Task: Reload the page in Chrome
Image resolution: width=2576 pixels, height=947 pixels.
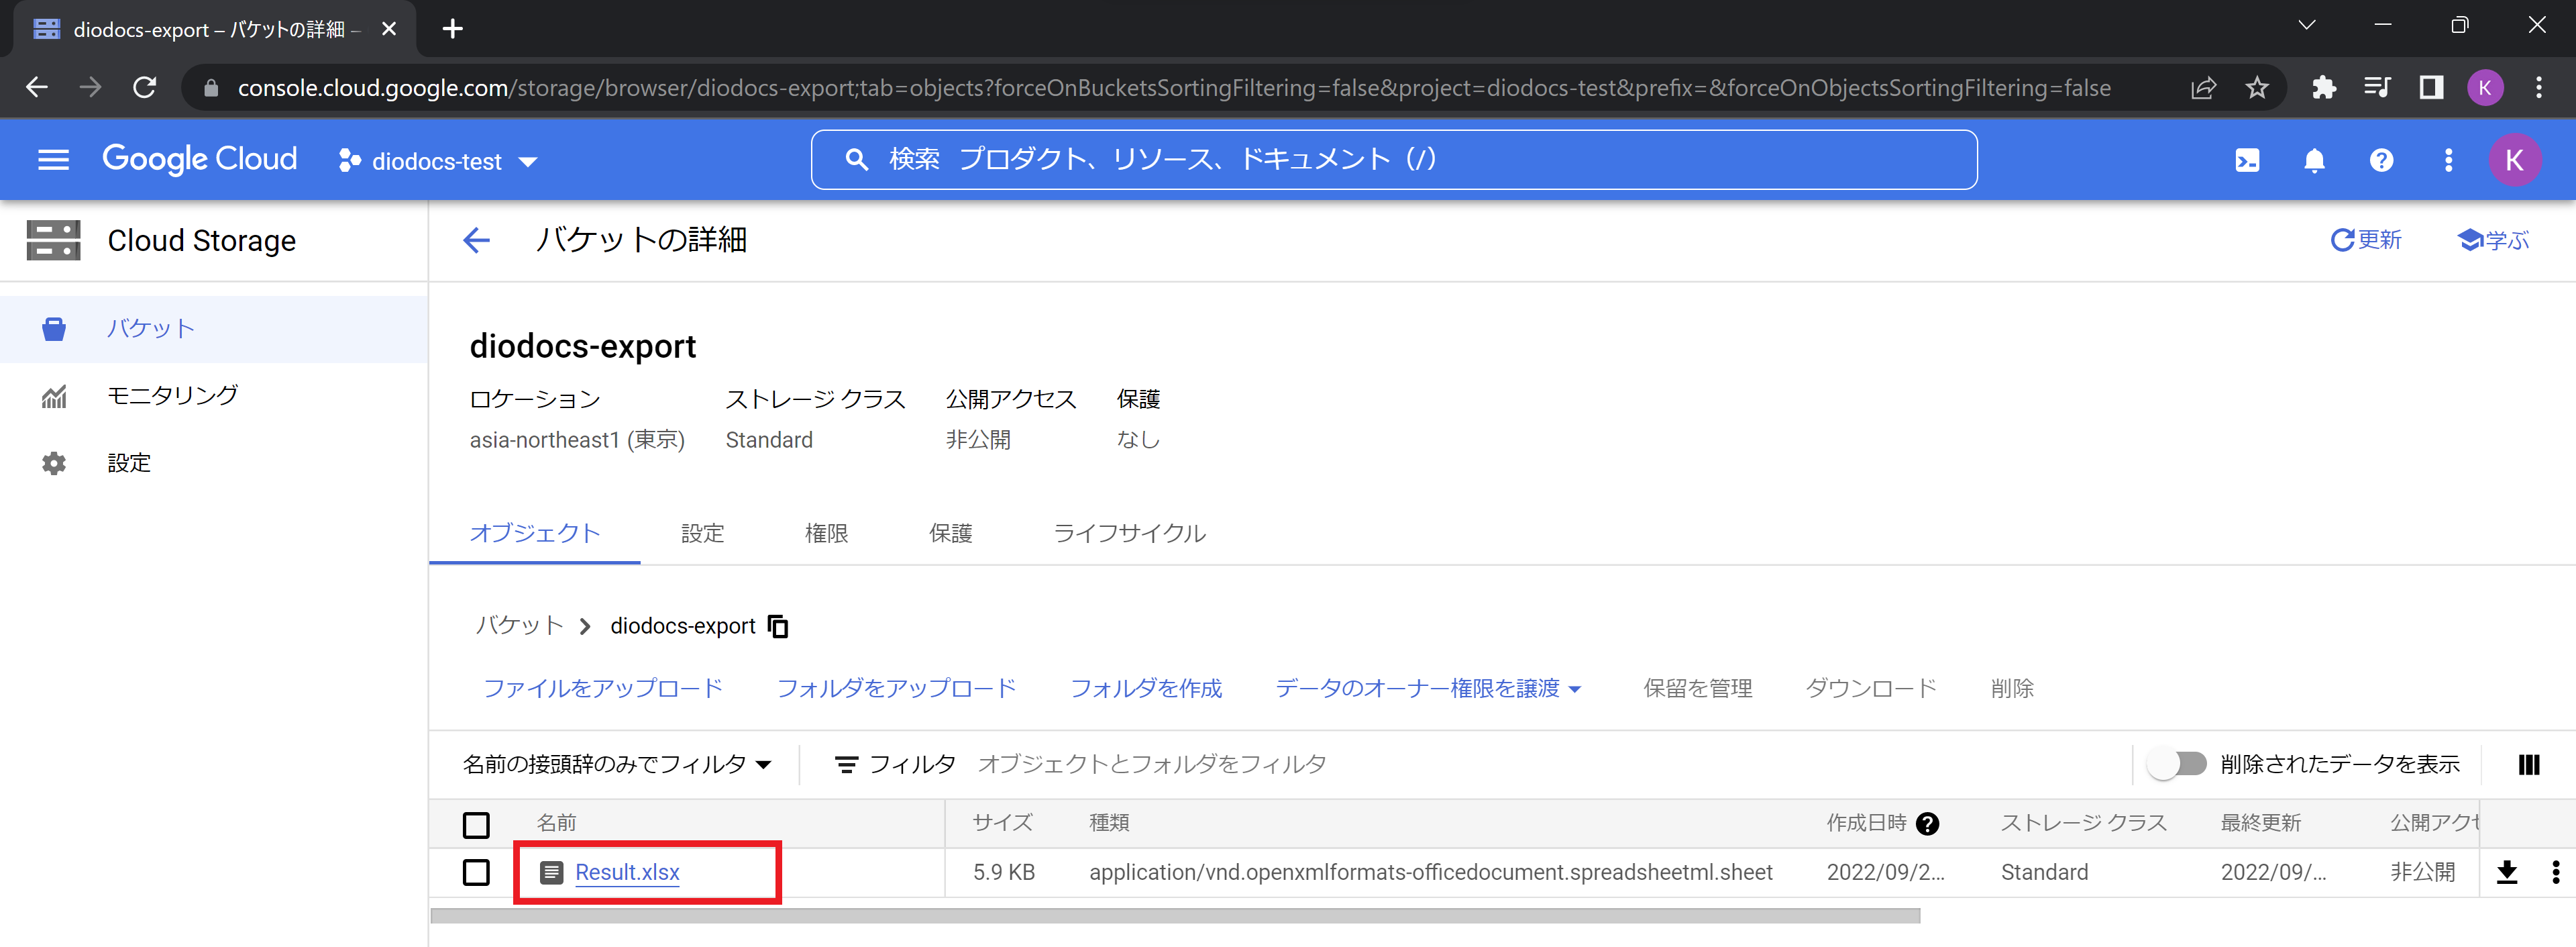Action: click(144, 88)
